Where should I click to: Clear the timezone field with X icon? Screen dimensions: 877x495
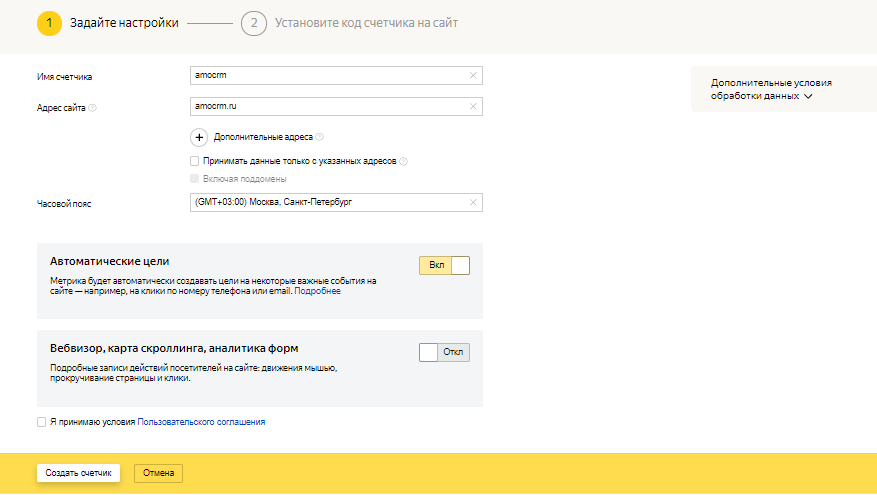(473, 203)
